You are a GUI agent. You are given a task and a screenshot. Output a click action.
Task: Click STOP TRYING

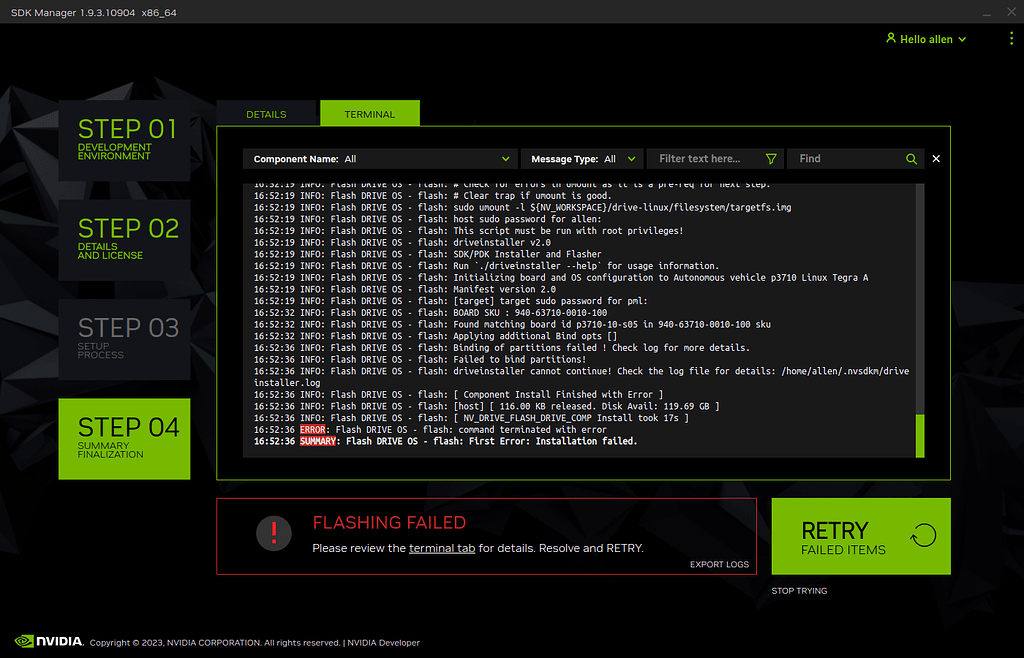798,590
